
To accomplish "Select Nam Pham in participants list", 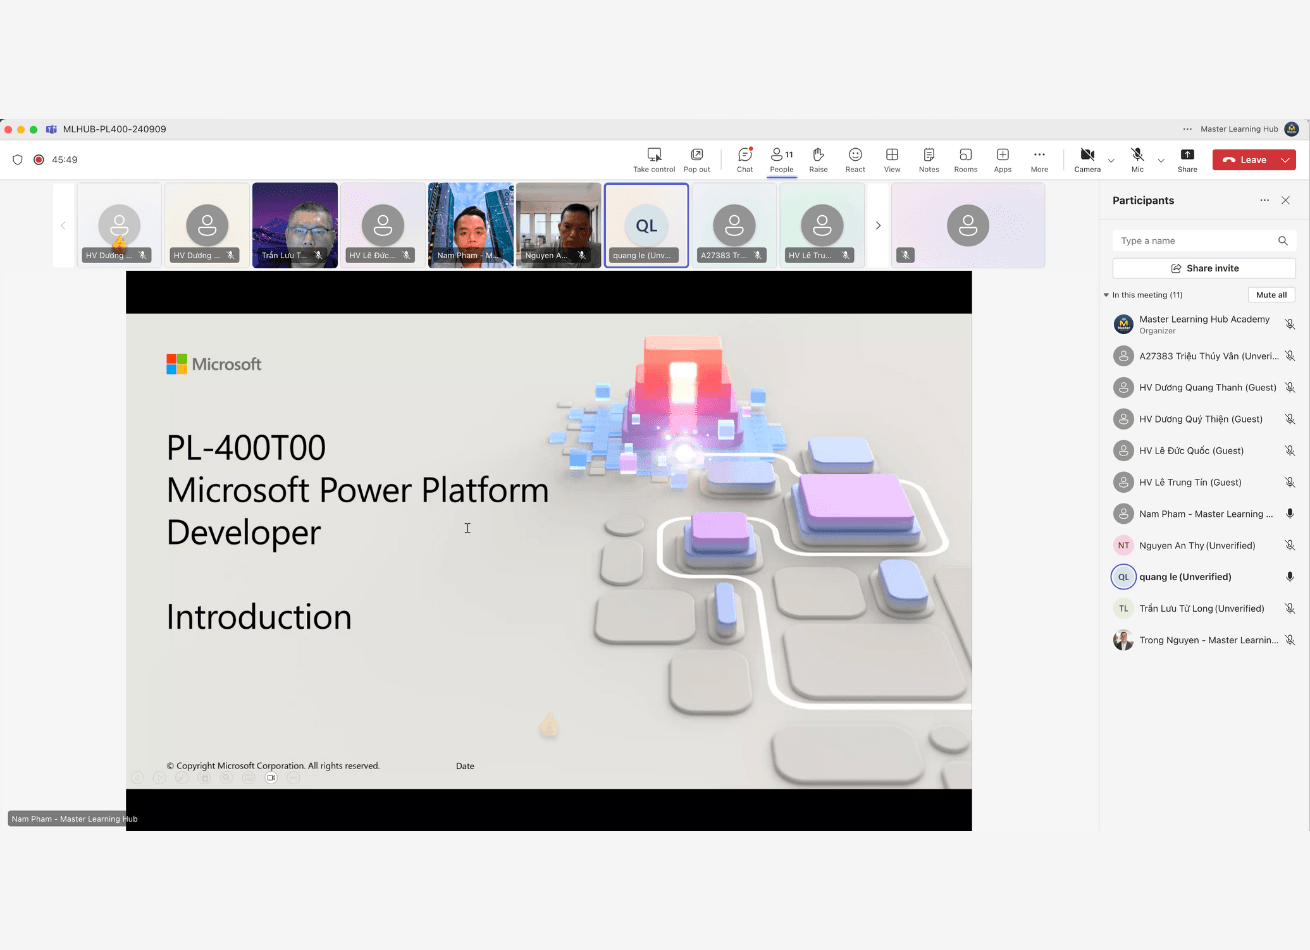I will click(x=1204, y=513).
